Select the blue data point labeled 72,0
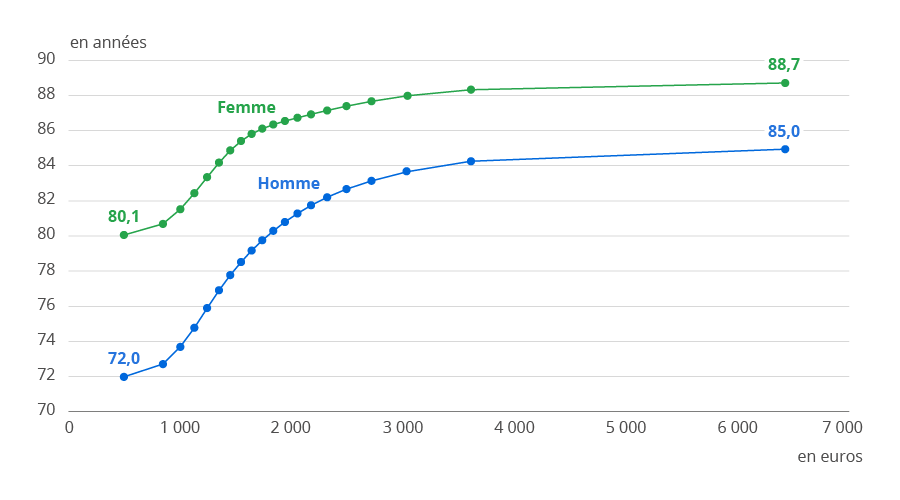 point(124,377)
